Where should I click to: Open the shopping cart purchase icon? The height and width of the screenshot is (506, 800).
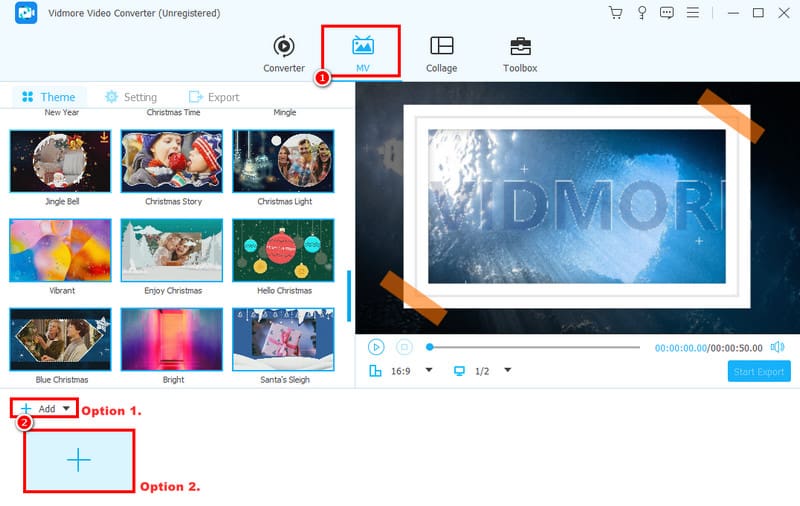(615, 13)
